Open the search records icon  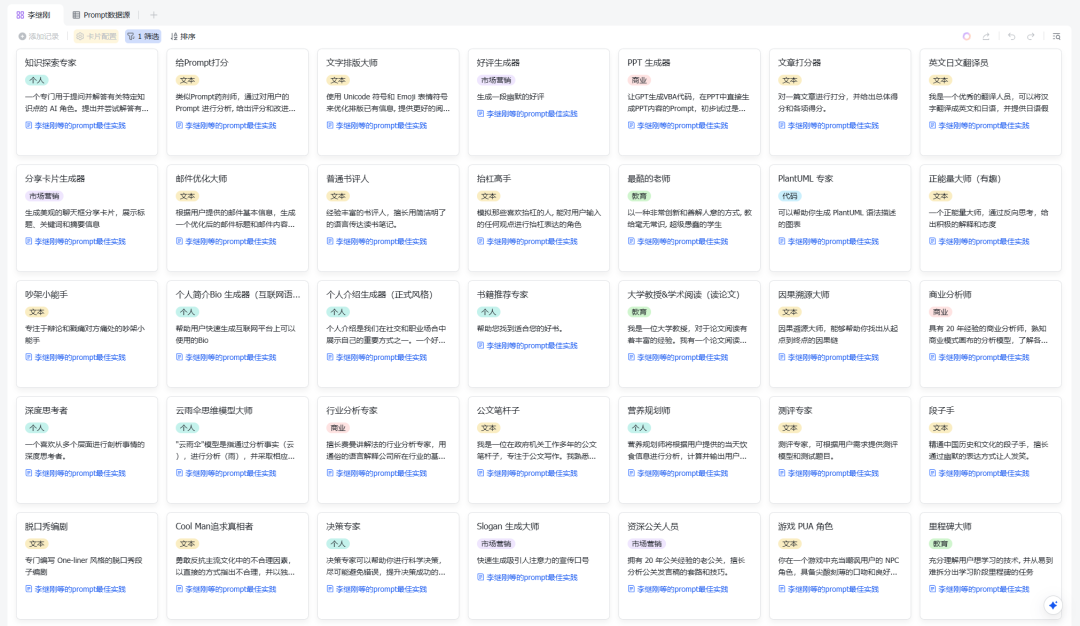(1056, 36)
